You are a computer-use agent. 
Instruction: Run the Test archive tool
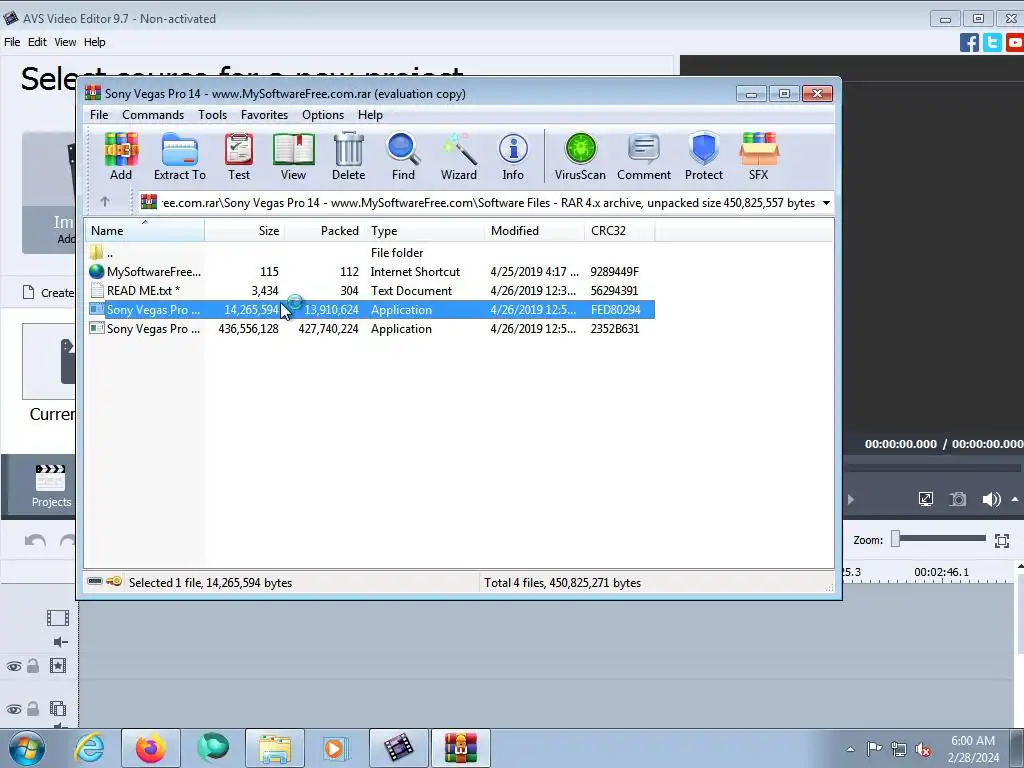pos(239,157)
